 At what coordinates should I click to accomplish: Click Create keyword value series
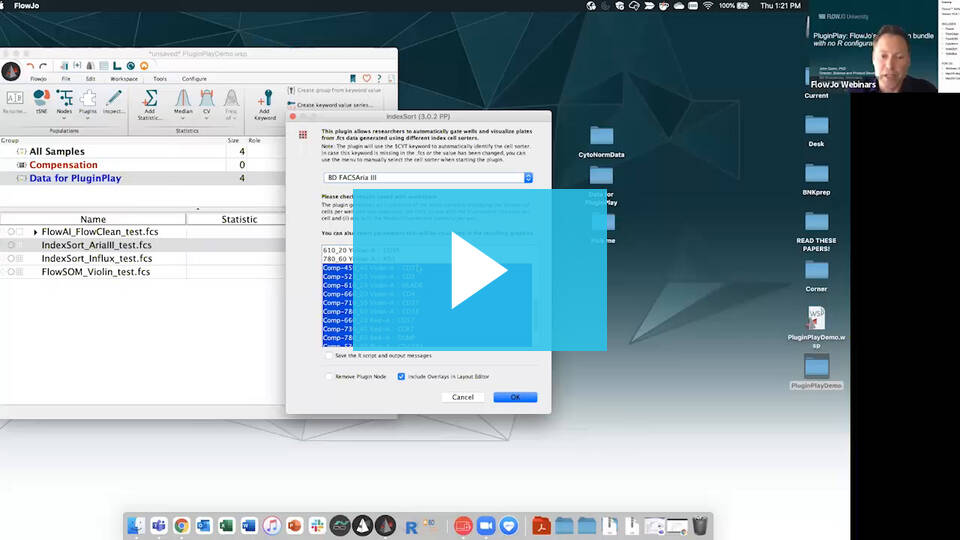330,105
